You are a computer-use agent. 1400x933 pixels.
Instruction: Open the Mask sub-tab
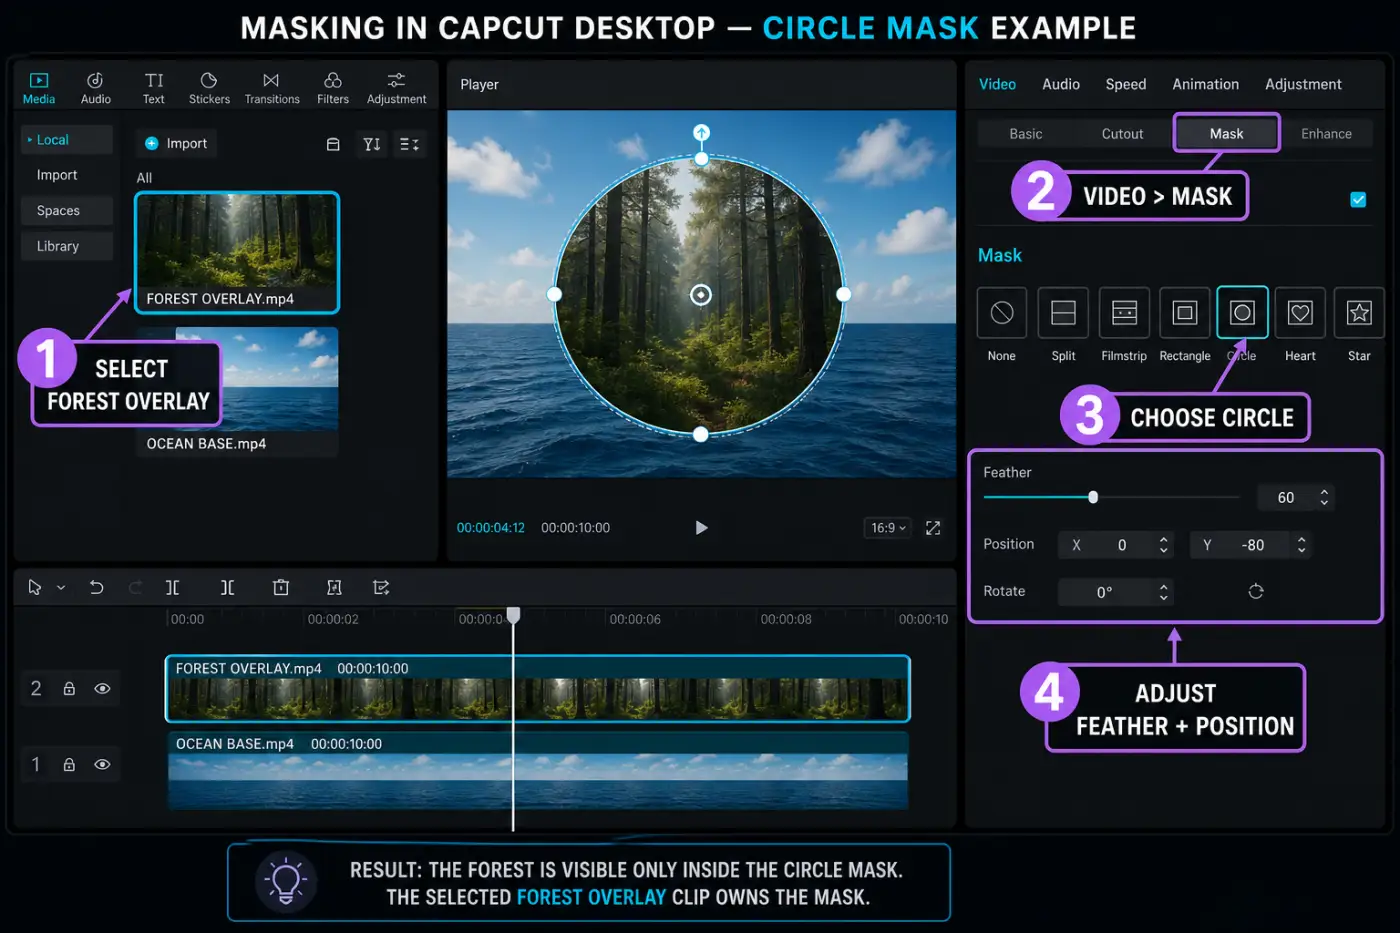1226,133
